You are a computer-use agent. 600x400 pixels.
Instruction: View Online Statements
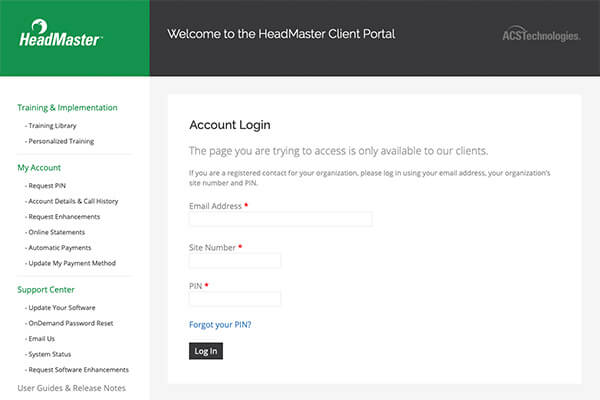(x=57, y=232)
